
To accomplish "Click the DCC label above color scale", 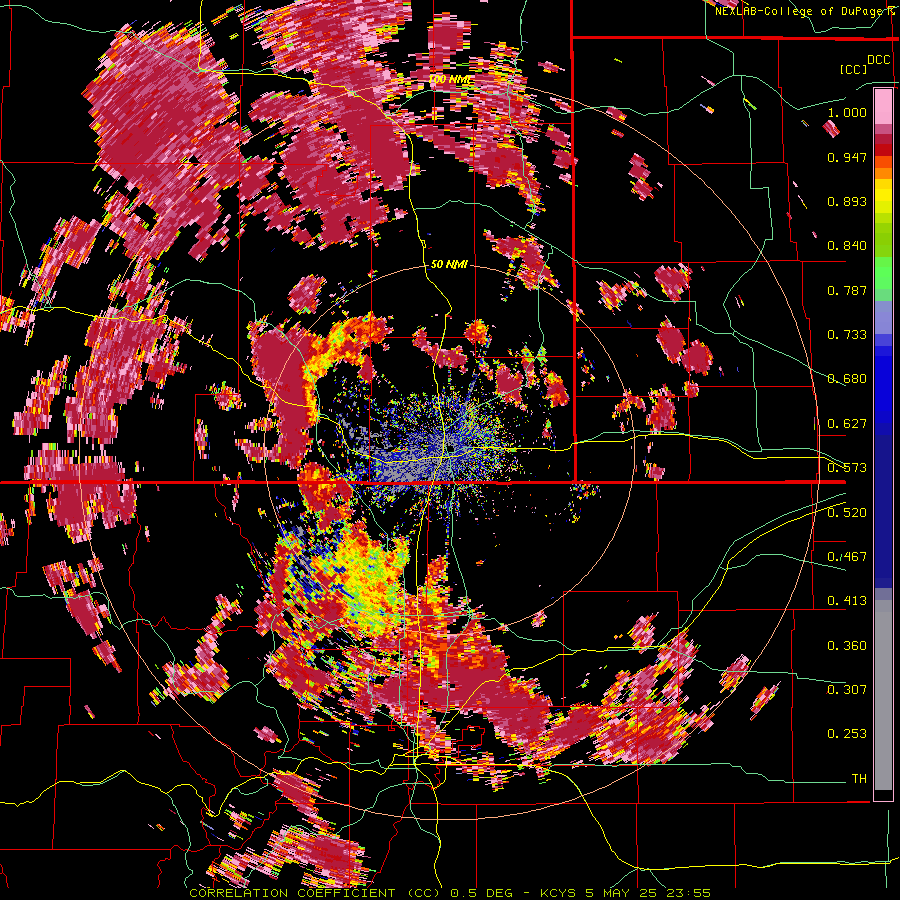I will (878, 60).
